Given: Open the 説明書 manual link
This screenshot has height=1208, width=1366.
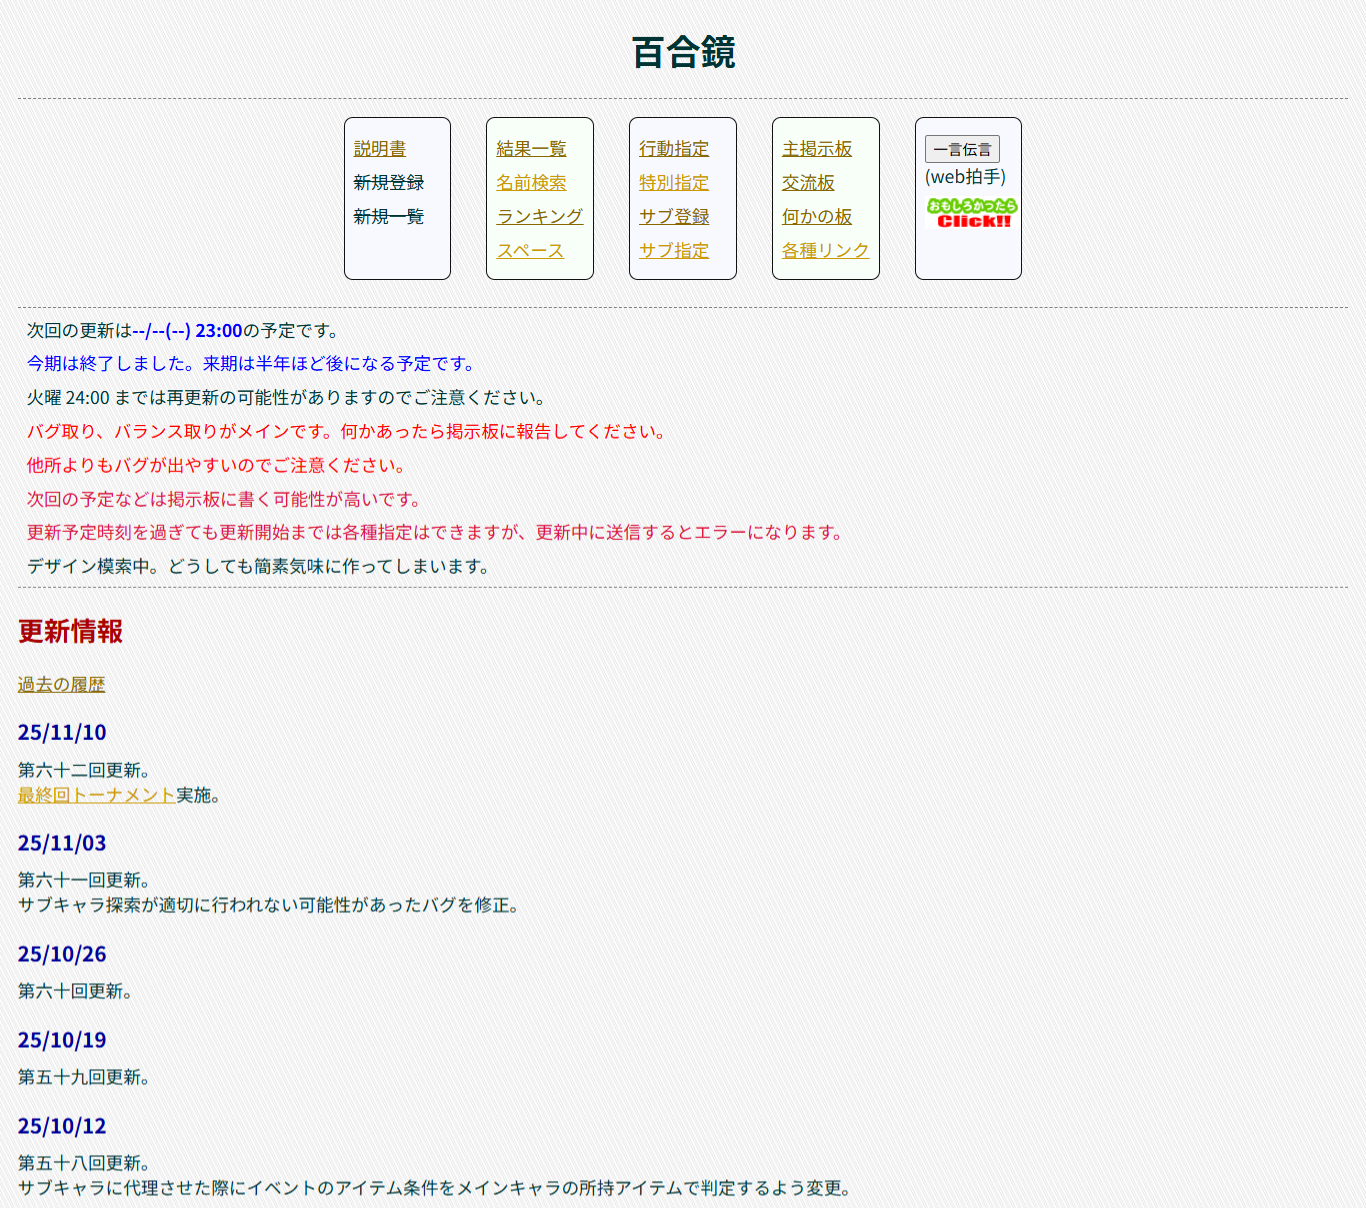Looking at the screenshot, I should 379,149.
